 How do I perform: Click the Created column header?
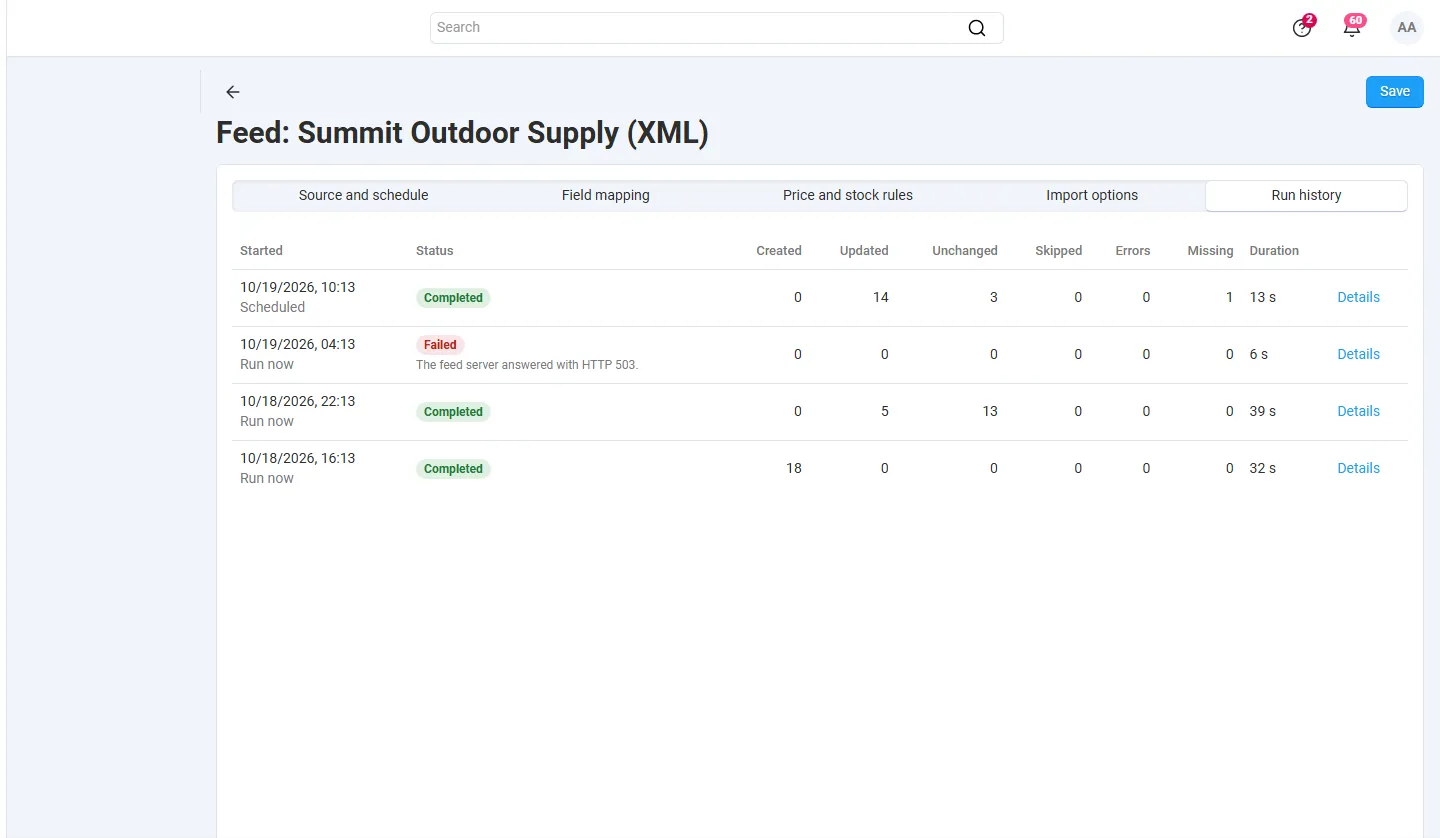(779, 251)
